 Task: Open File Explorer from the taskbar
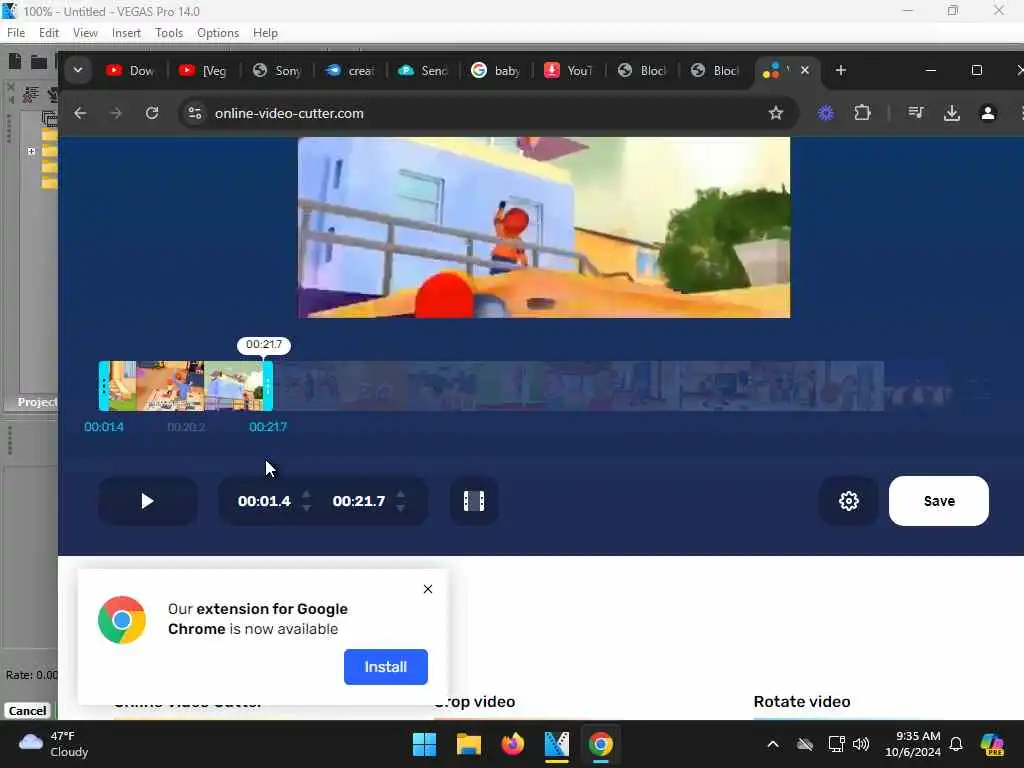[x=468, y=744]
